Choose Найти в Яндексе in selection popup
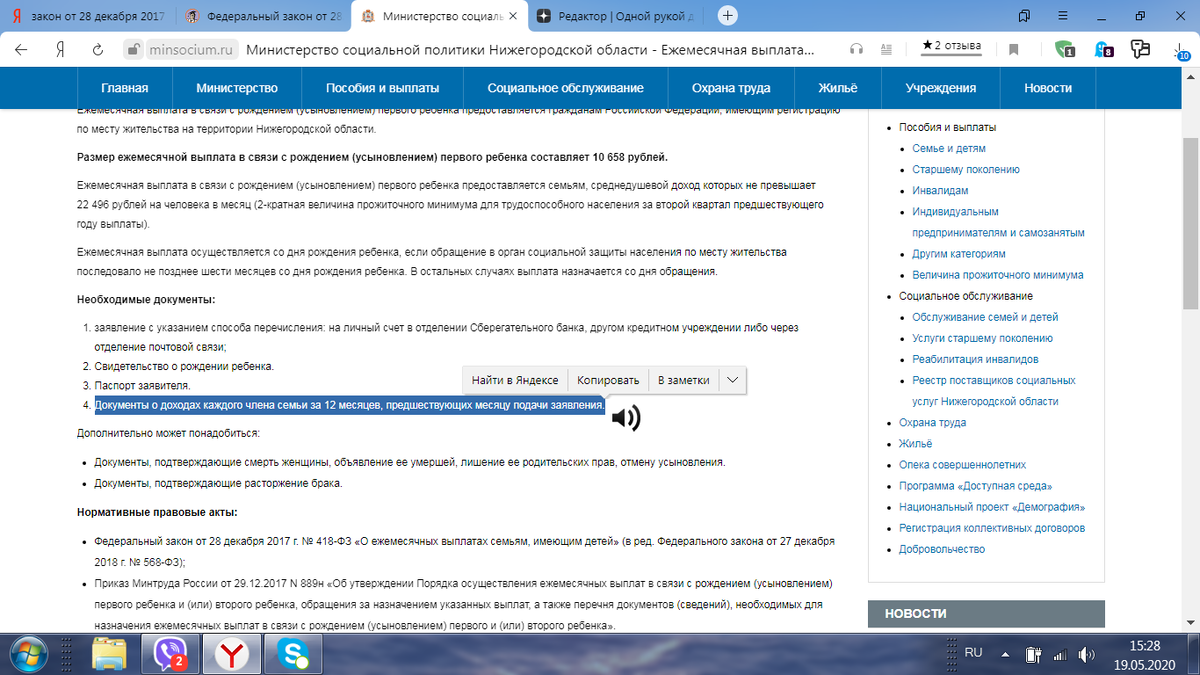The width and height of the screenshot is (1200, 675). point(515,380)
